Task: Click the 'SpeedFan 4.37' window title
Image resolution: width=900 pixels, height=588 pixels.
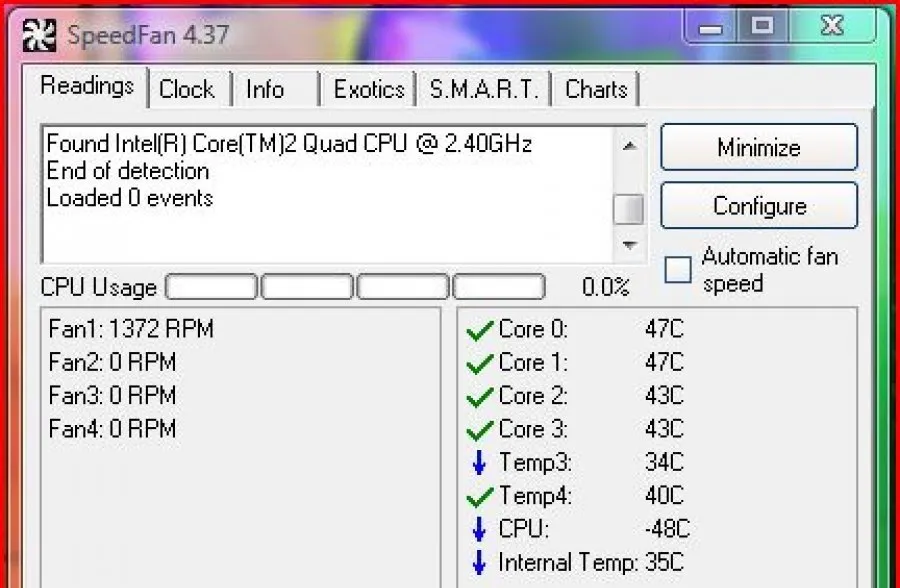Action: (148, 35)
